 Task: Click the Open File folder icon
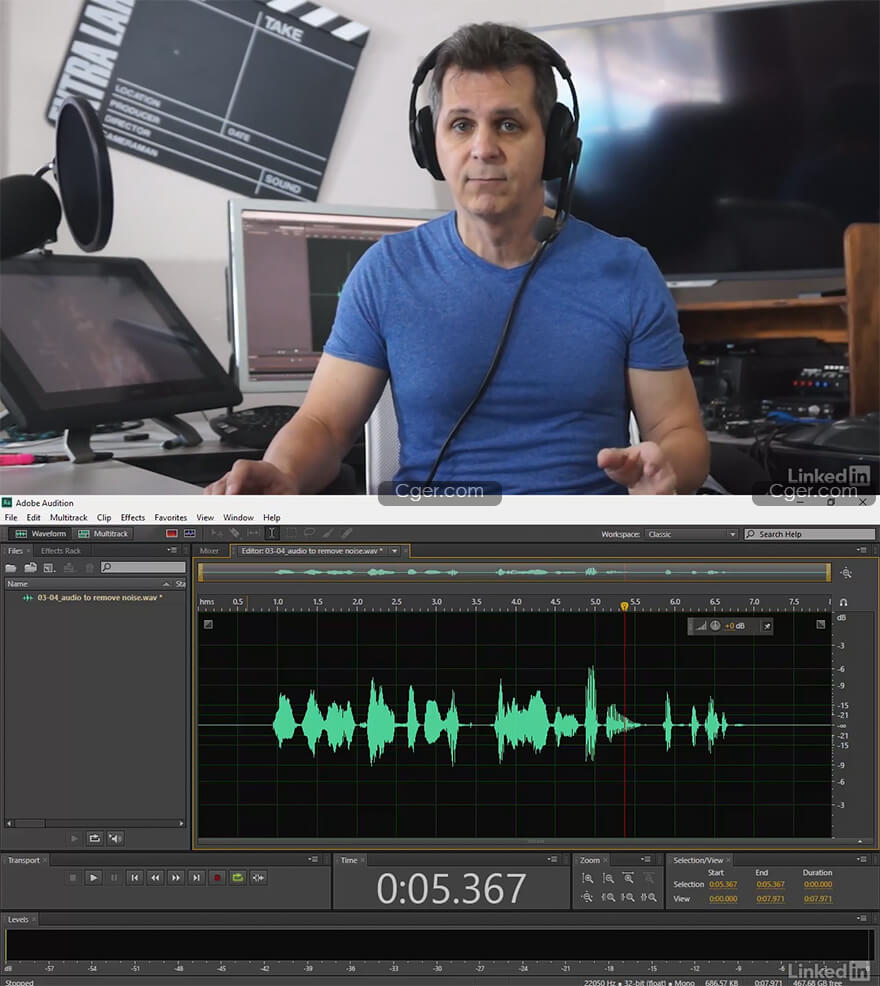[x=11, y=567]
